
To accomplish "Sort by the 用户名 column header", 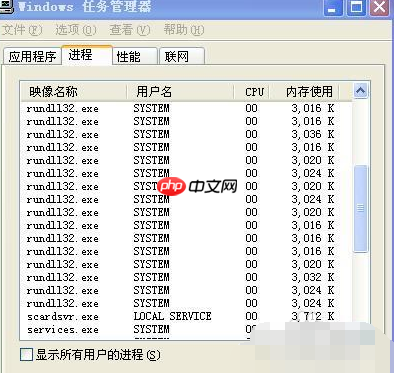I will (180, 92).
